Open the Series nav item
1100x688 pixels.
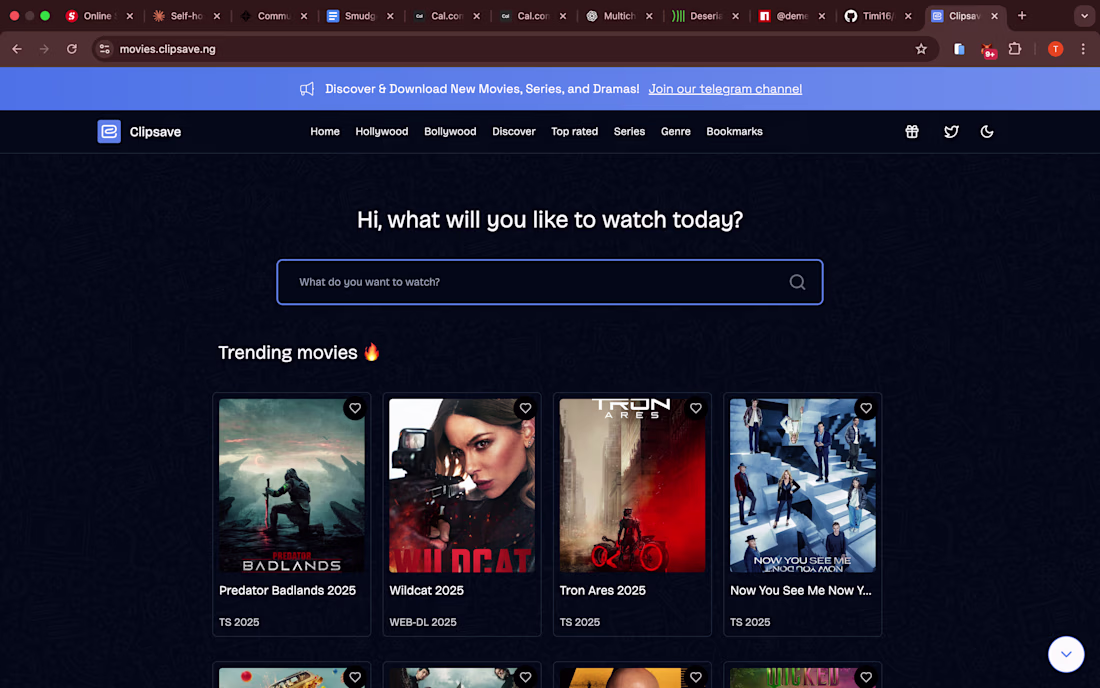(x=629, y=131)
